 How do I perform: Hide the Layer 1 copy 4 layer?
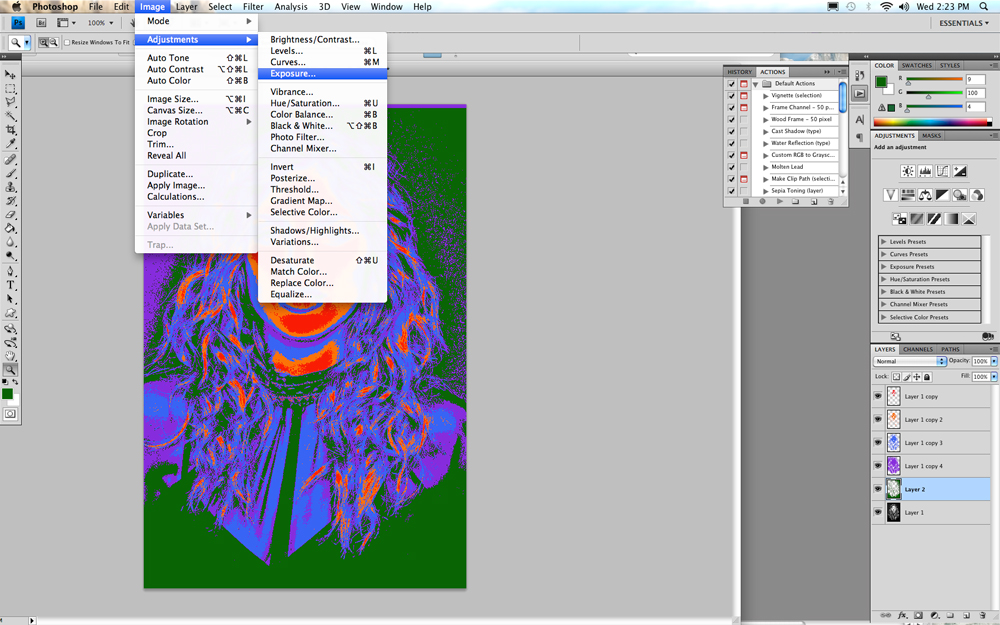tap(878, 466)
